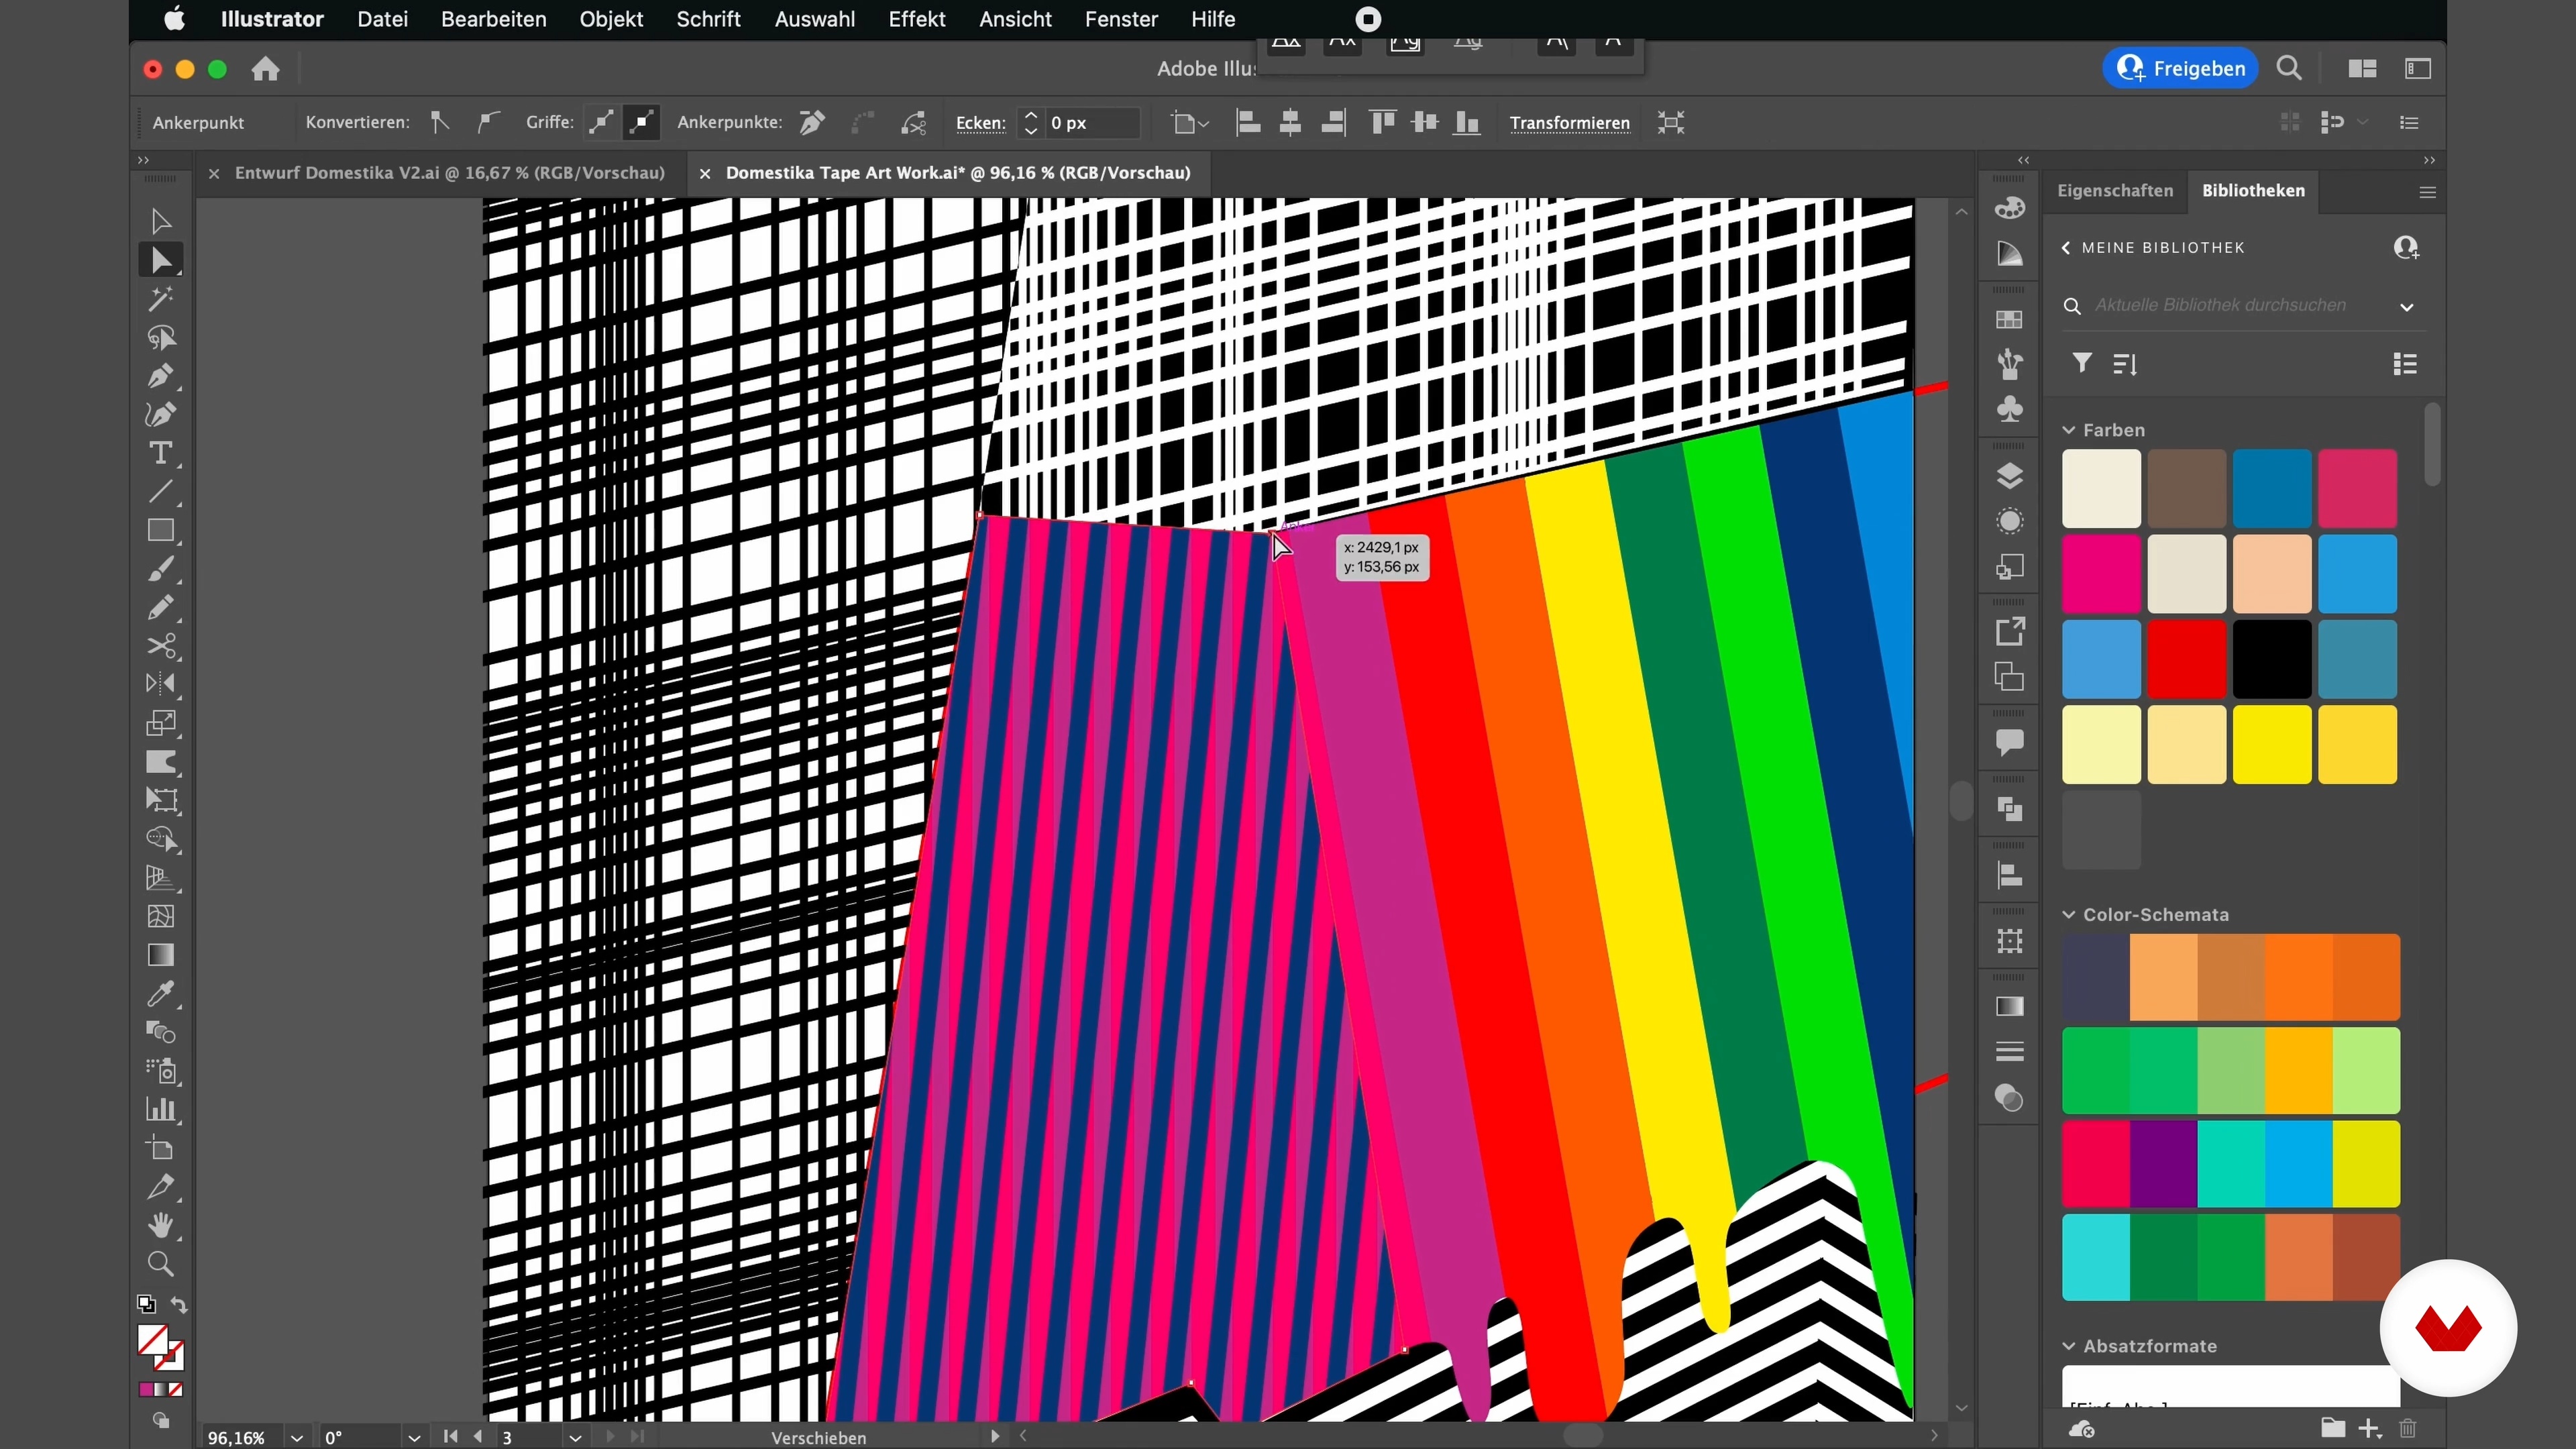
Task: Toggle none color mode below fill
Action: 176,1390
